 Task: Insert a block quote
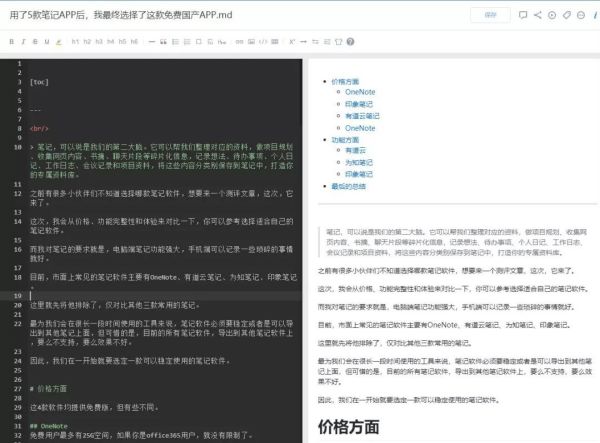[x=163, y=42]
